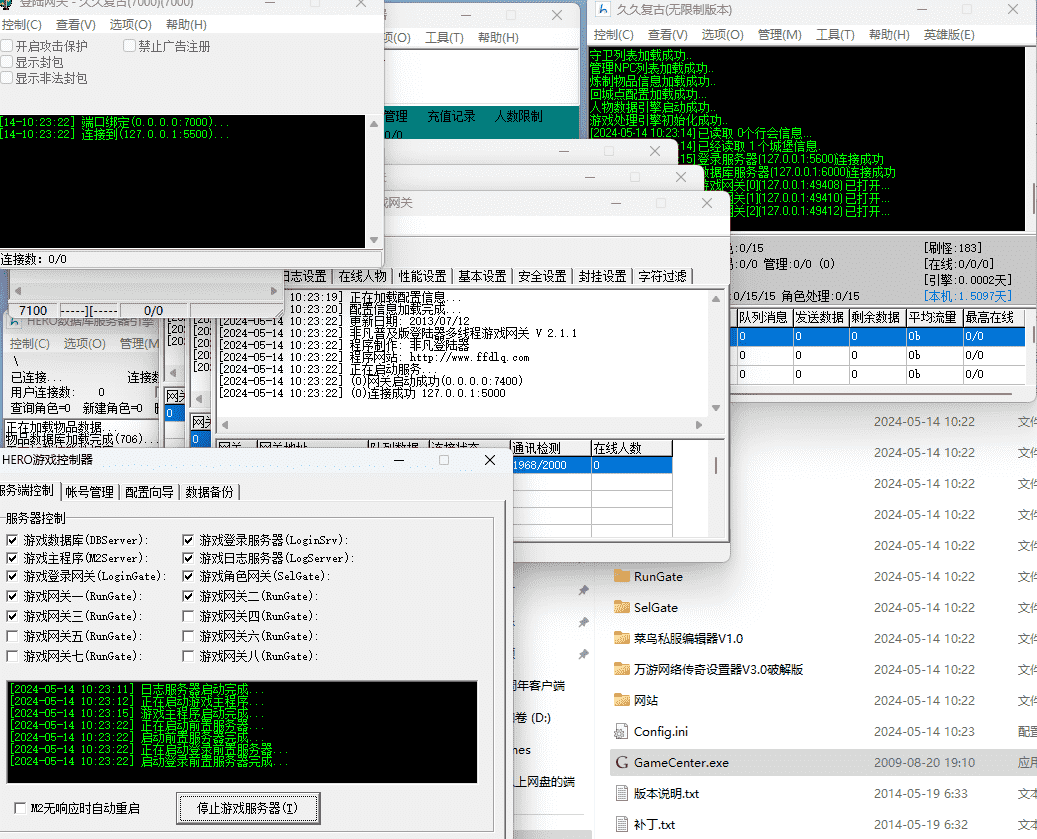Click the 连接数: 0/0 status text
This screenshot has height=839, width=1037.
pyautogui.click(x=34, y=259)
